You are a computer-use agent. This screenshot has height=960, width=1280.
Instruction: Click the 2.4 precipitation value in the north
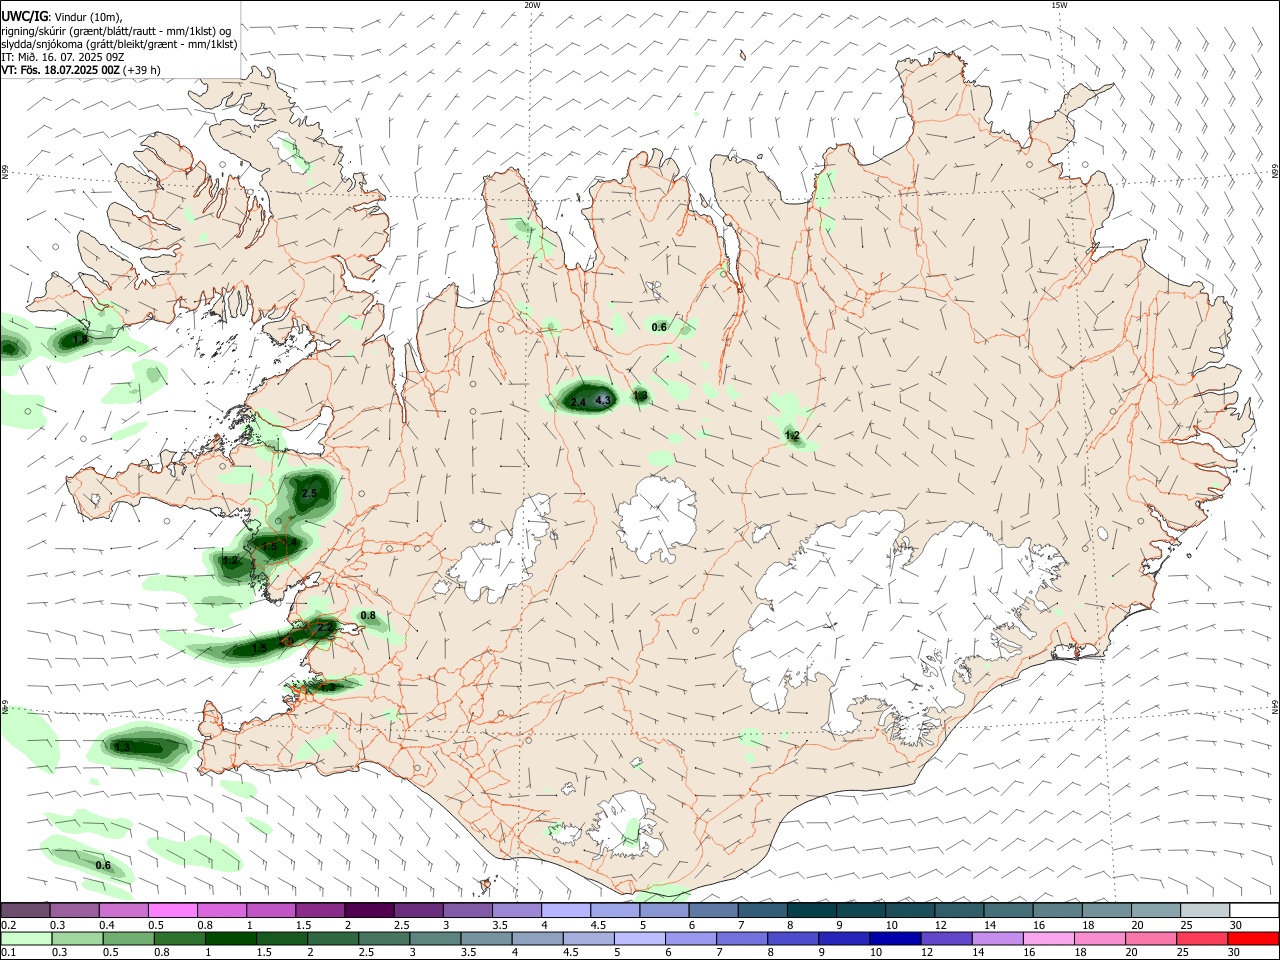point(578,402)
